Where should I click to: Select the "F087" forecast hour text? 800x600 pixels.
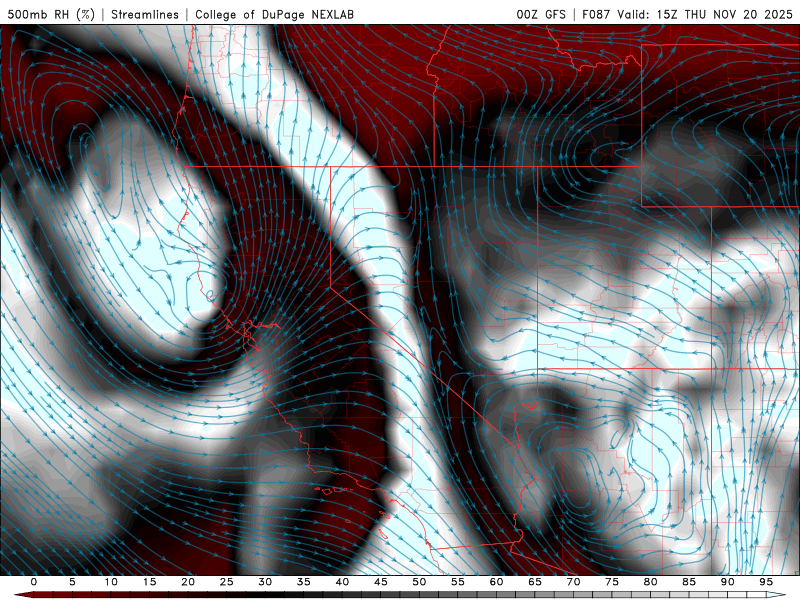point(596,14)
